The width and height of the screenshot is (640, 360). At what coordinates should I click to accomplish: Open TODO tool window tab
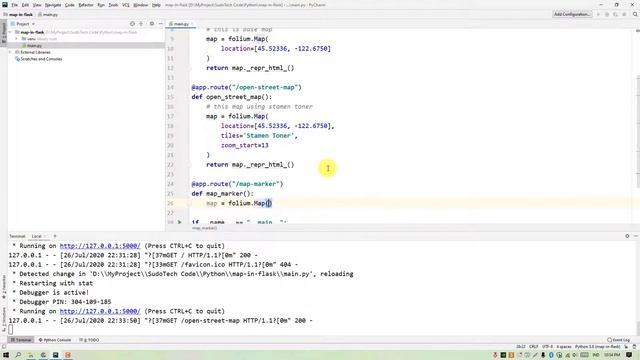coord(89,340)
